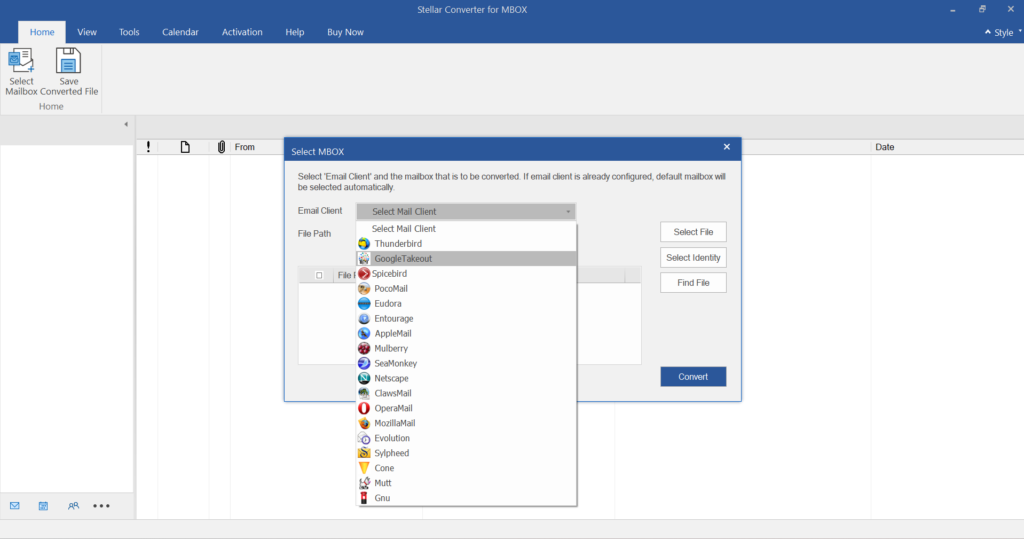Close the Select MBOX dialog

(727, 147)
